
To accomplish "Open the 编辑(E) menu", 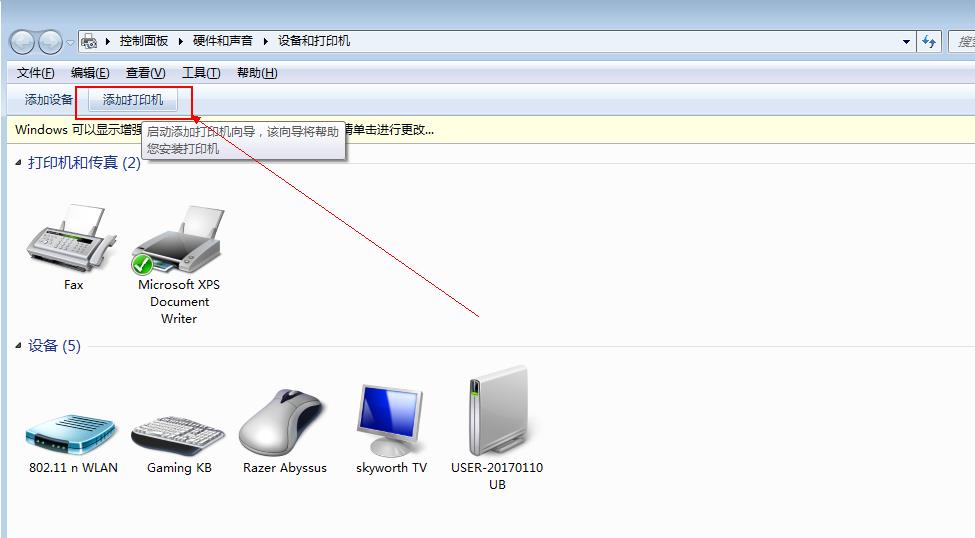I will coord(90,73).
